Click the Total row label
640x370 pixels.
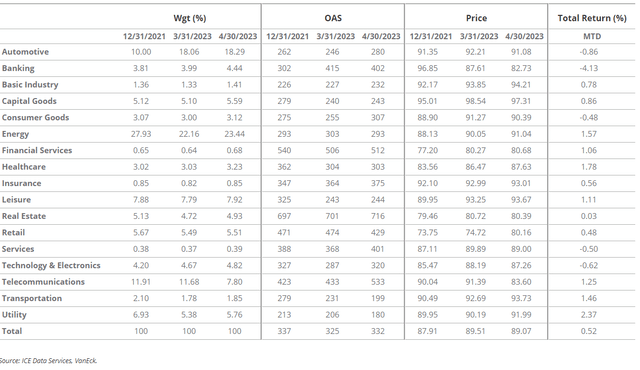tap(12, 331)
